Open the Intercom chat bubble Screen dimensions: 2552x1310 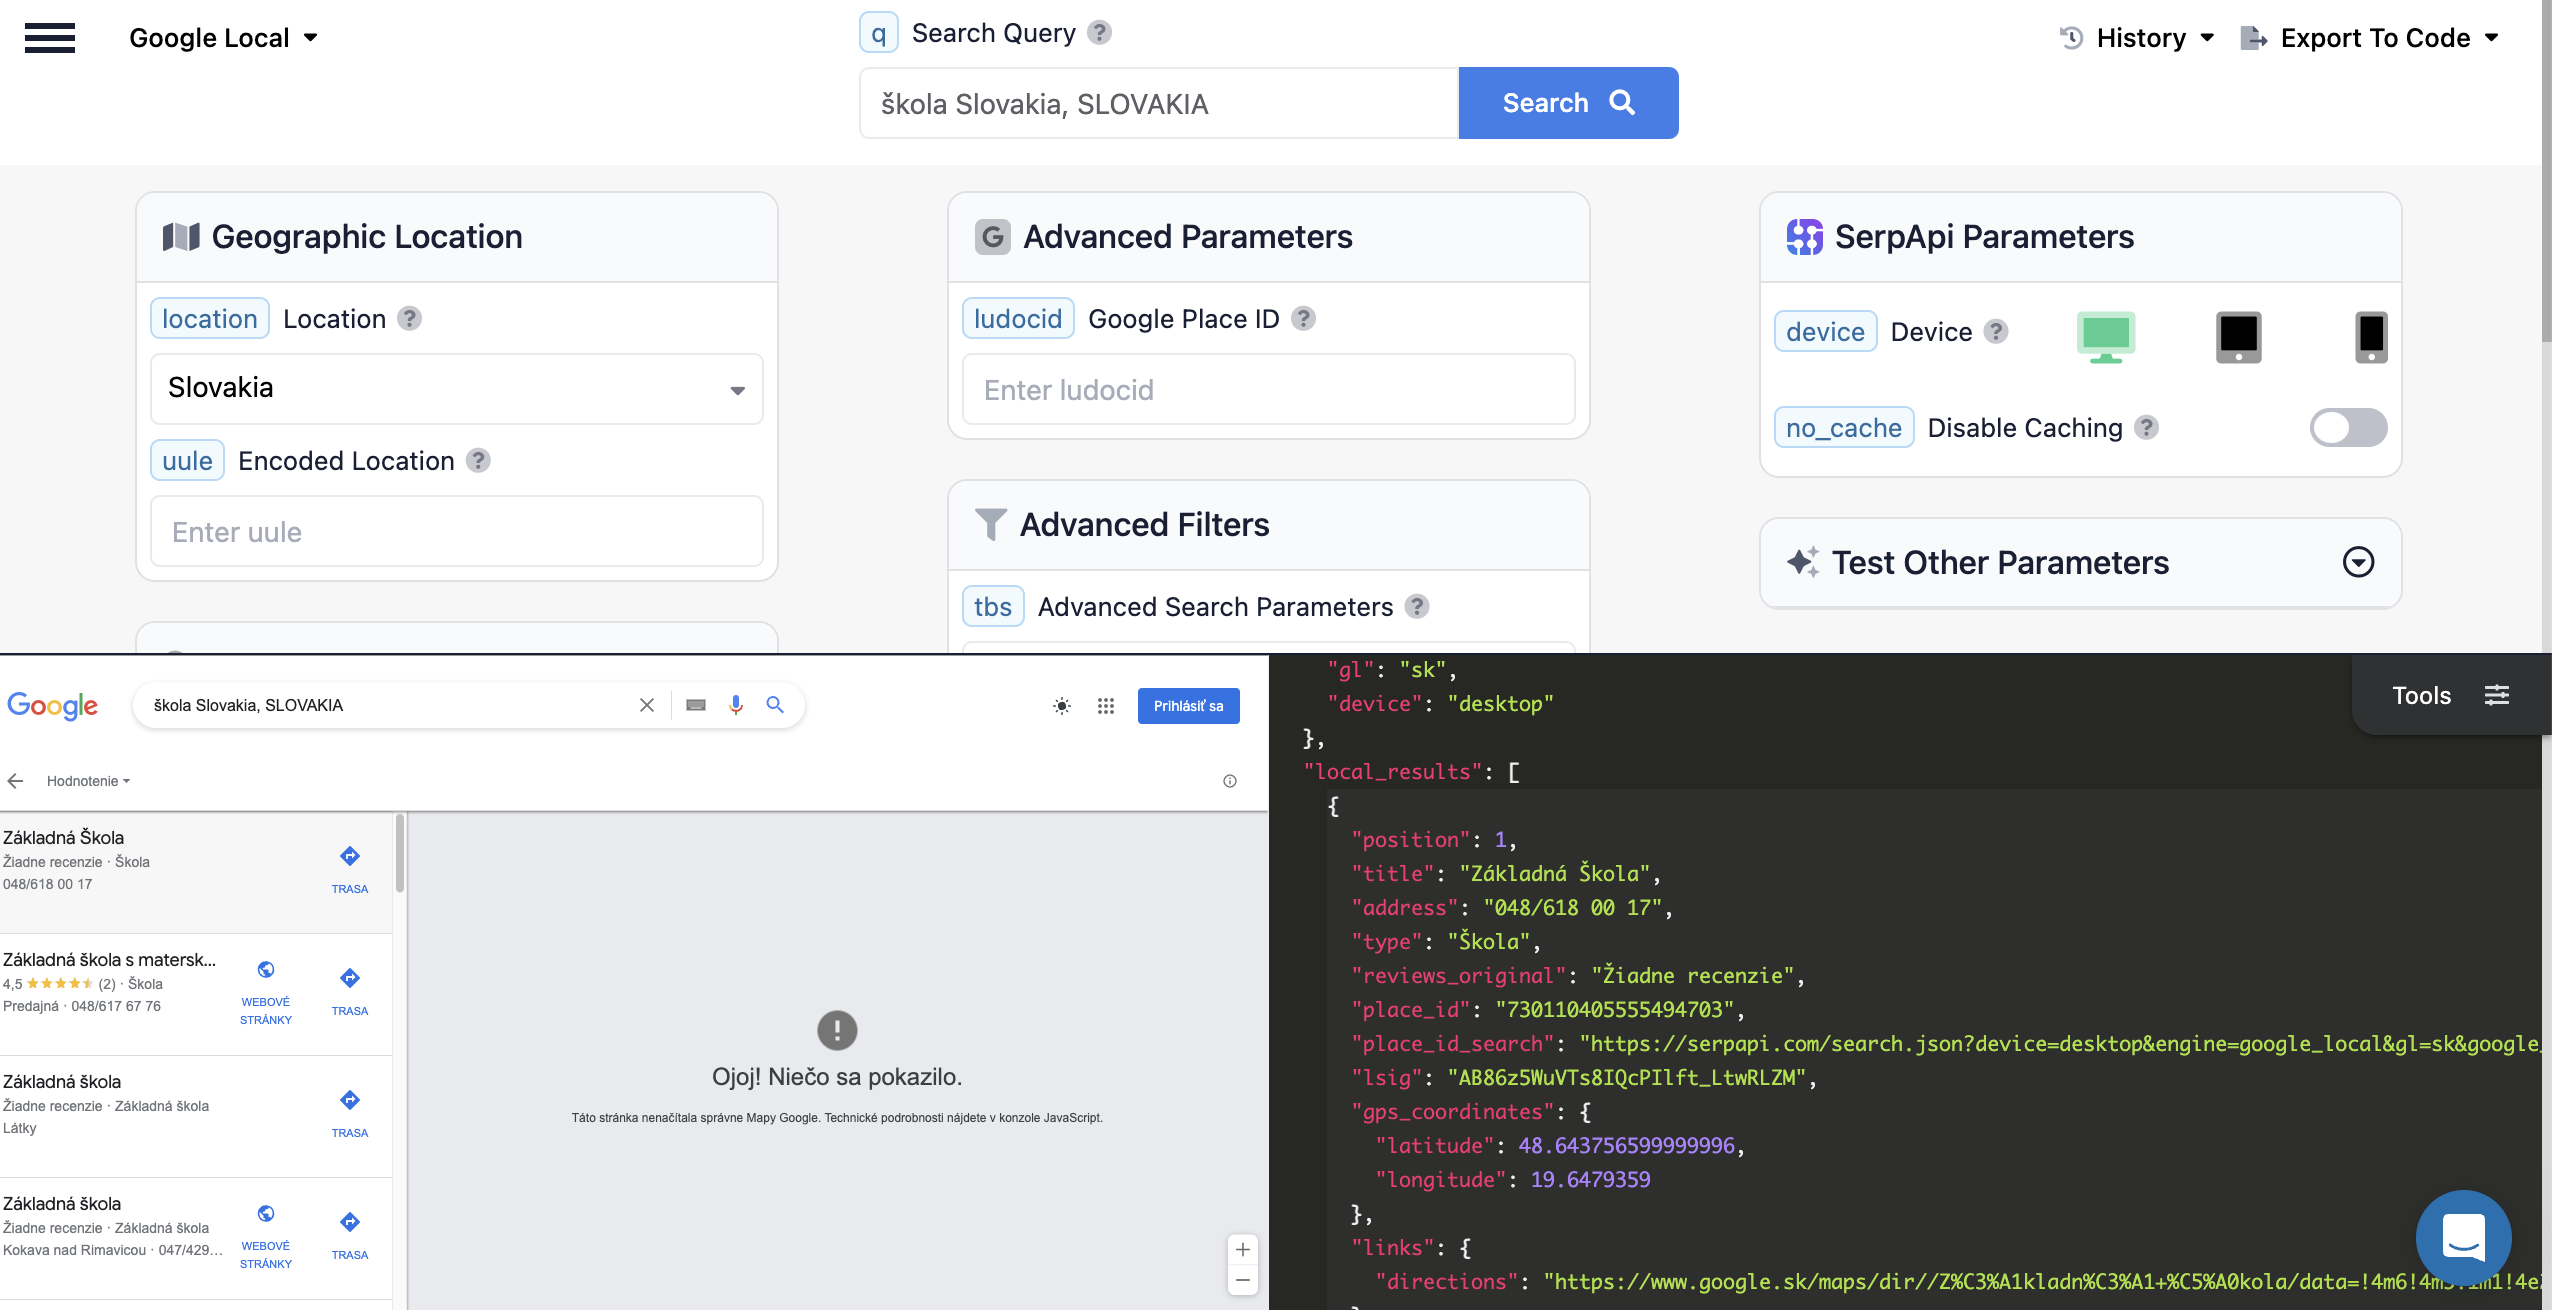tap(2463, 1238)
